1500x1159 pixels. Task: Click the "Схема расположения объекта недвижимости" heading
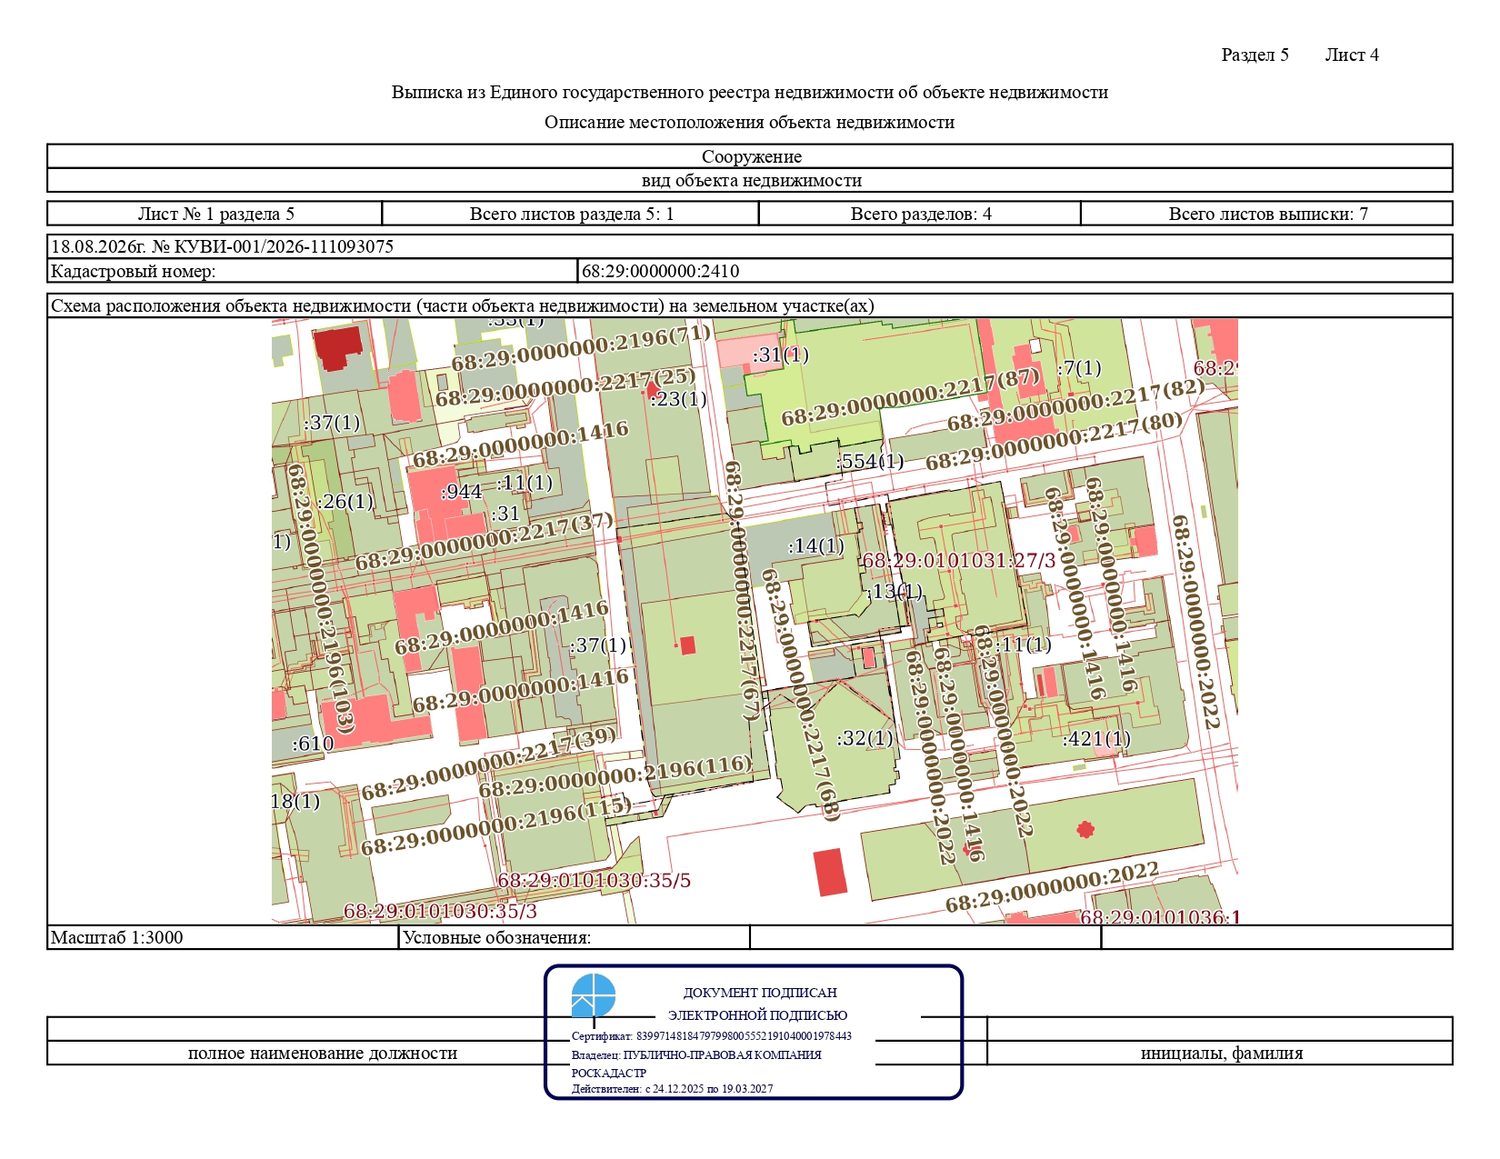462,306
